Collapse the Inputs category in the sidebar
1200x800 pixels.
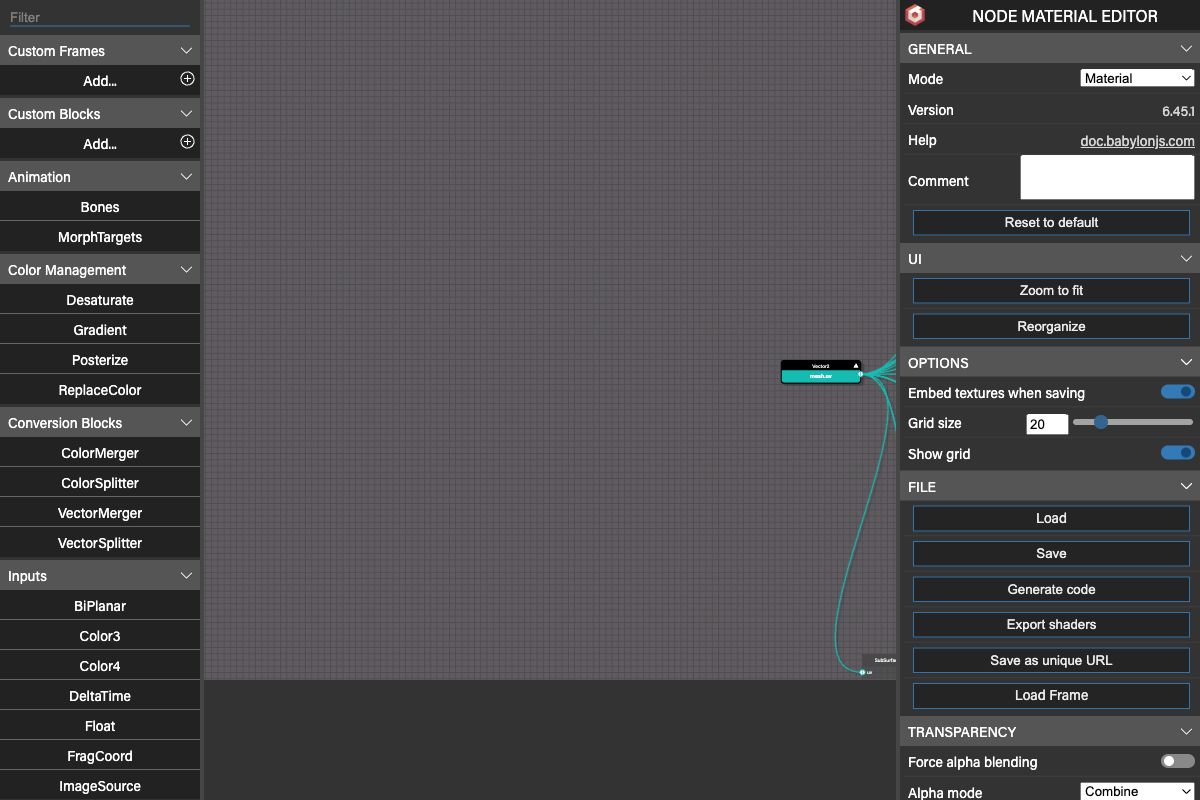click(x=186, y=575)
